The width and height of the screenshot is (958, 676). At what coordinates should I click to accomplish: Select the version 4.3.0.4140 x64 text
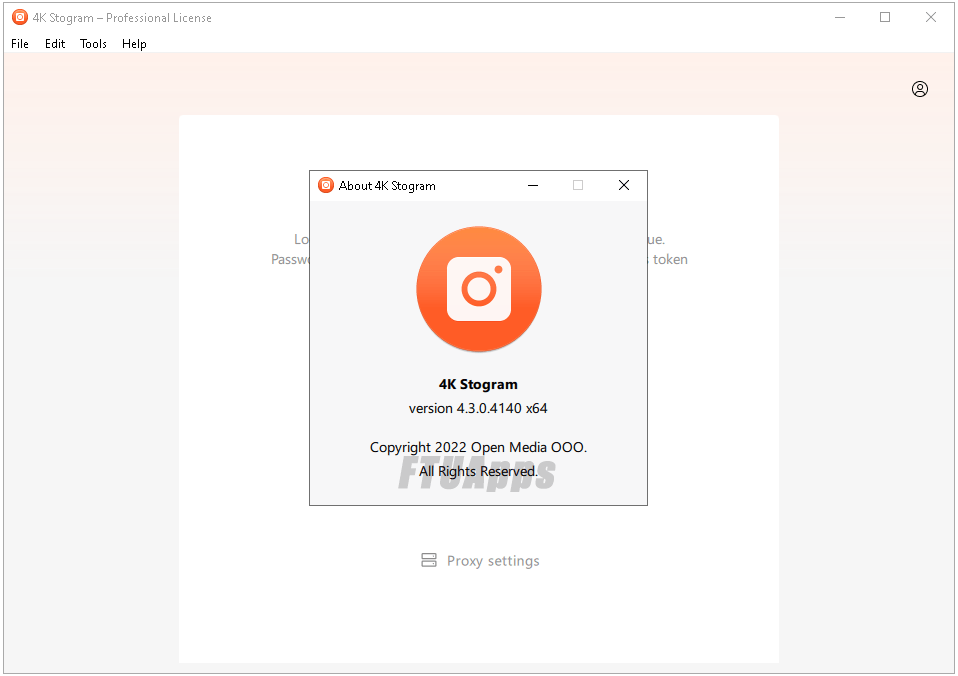tap(478, 408)
